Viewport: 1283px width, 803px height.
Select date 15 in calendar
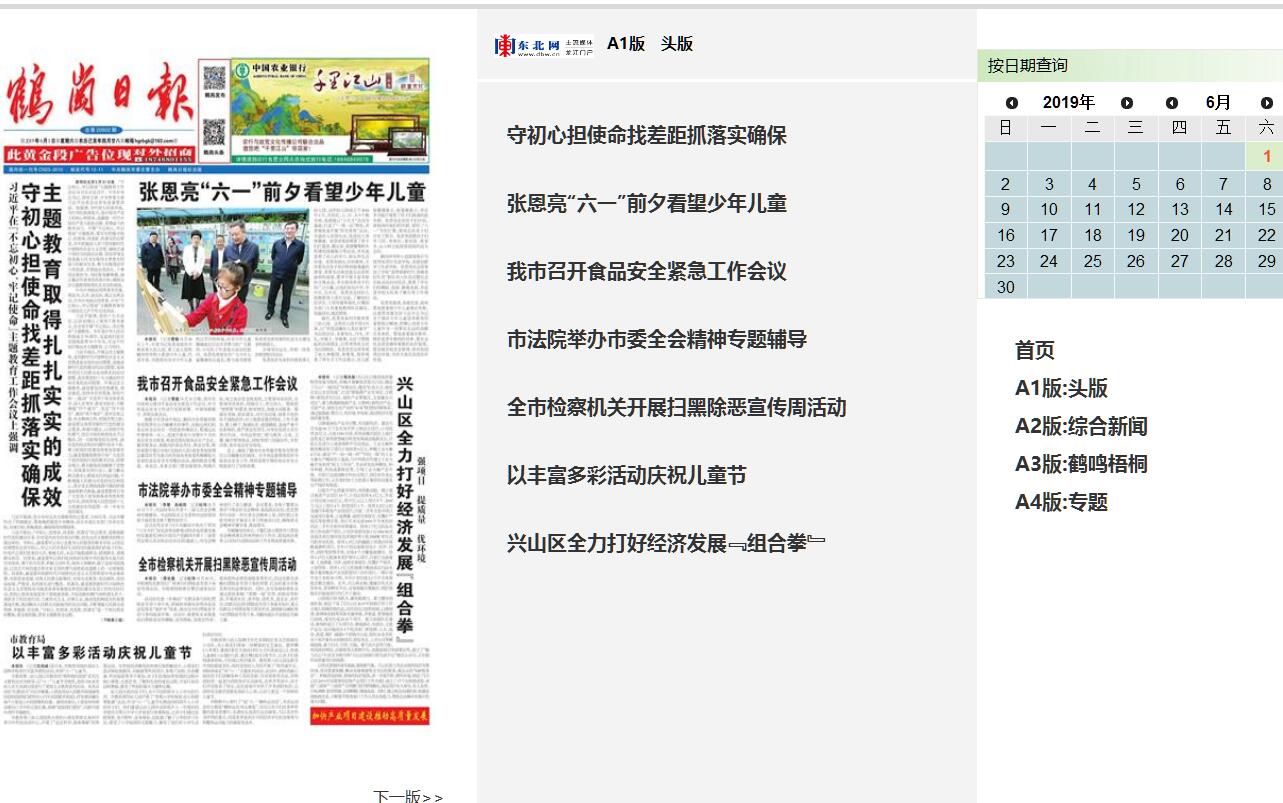pos(1266,209)
